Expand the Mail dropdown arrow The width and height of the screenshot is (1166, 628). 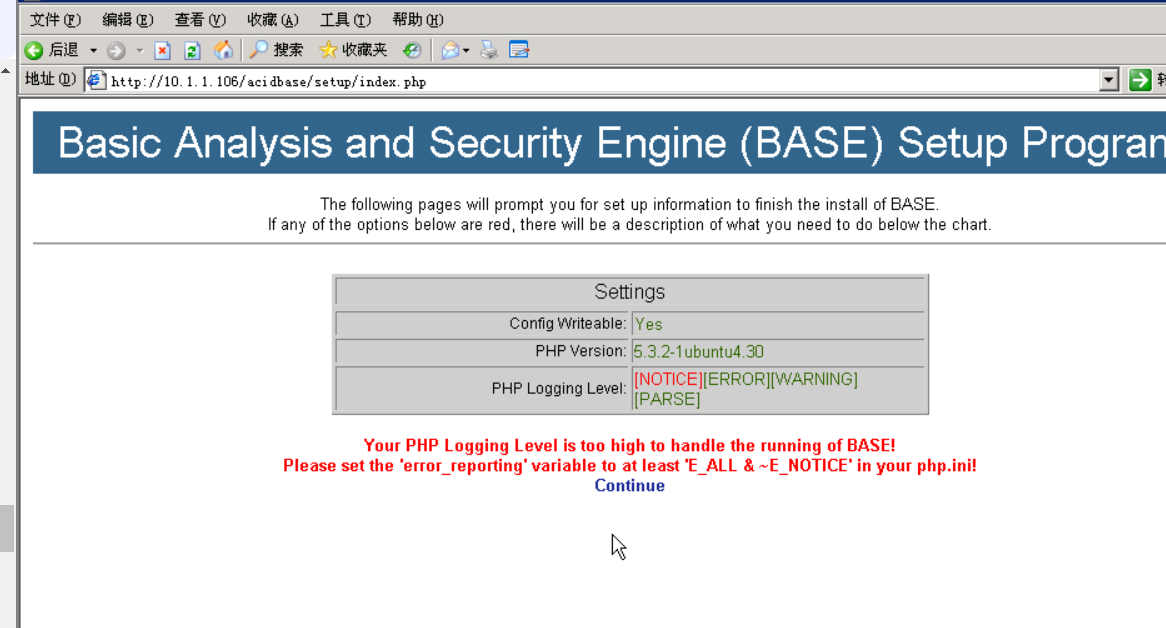466,51
